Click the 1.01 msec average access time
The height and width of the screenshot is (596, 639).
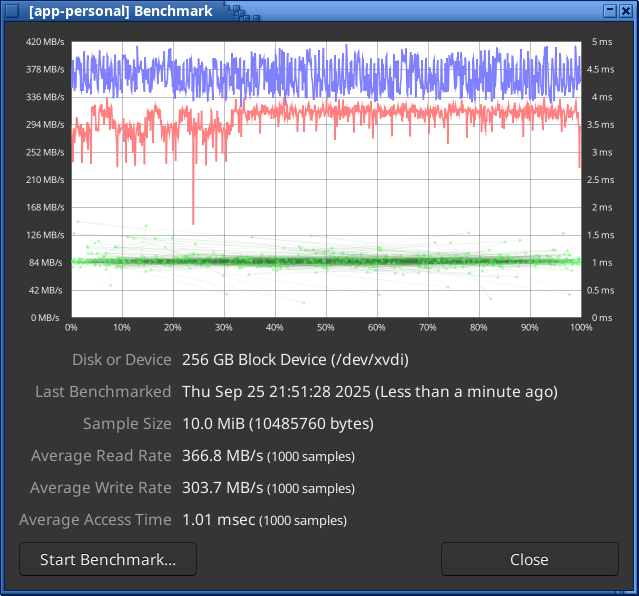coord(219,520)
